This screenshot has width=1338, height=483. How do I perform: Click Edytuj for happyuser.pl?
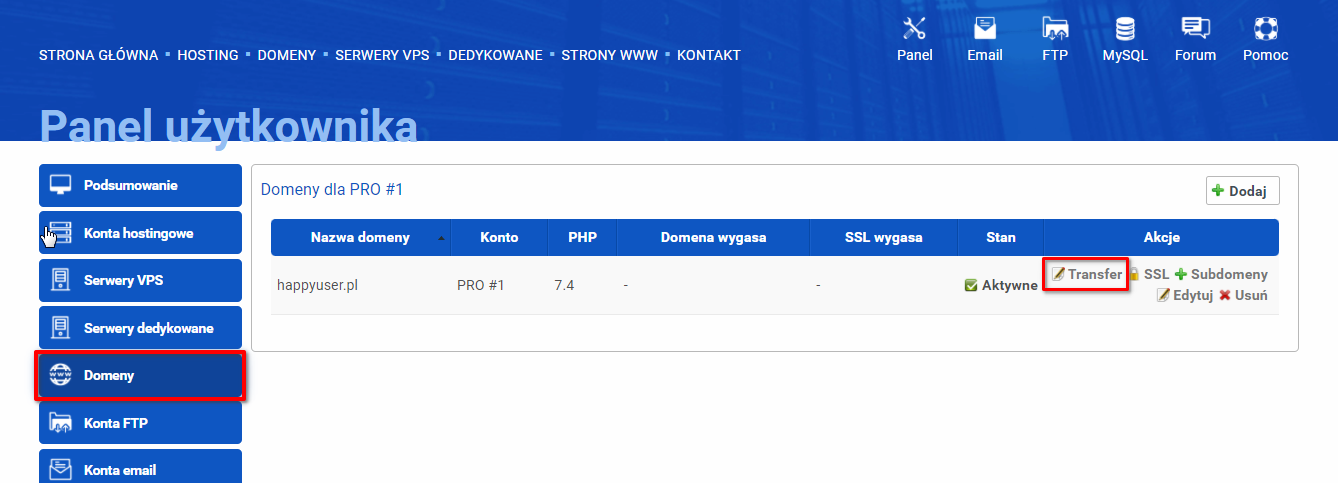(x=1185, y=295)
